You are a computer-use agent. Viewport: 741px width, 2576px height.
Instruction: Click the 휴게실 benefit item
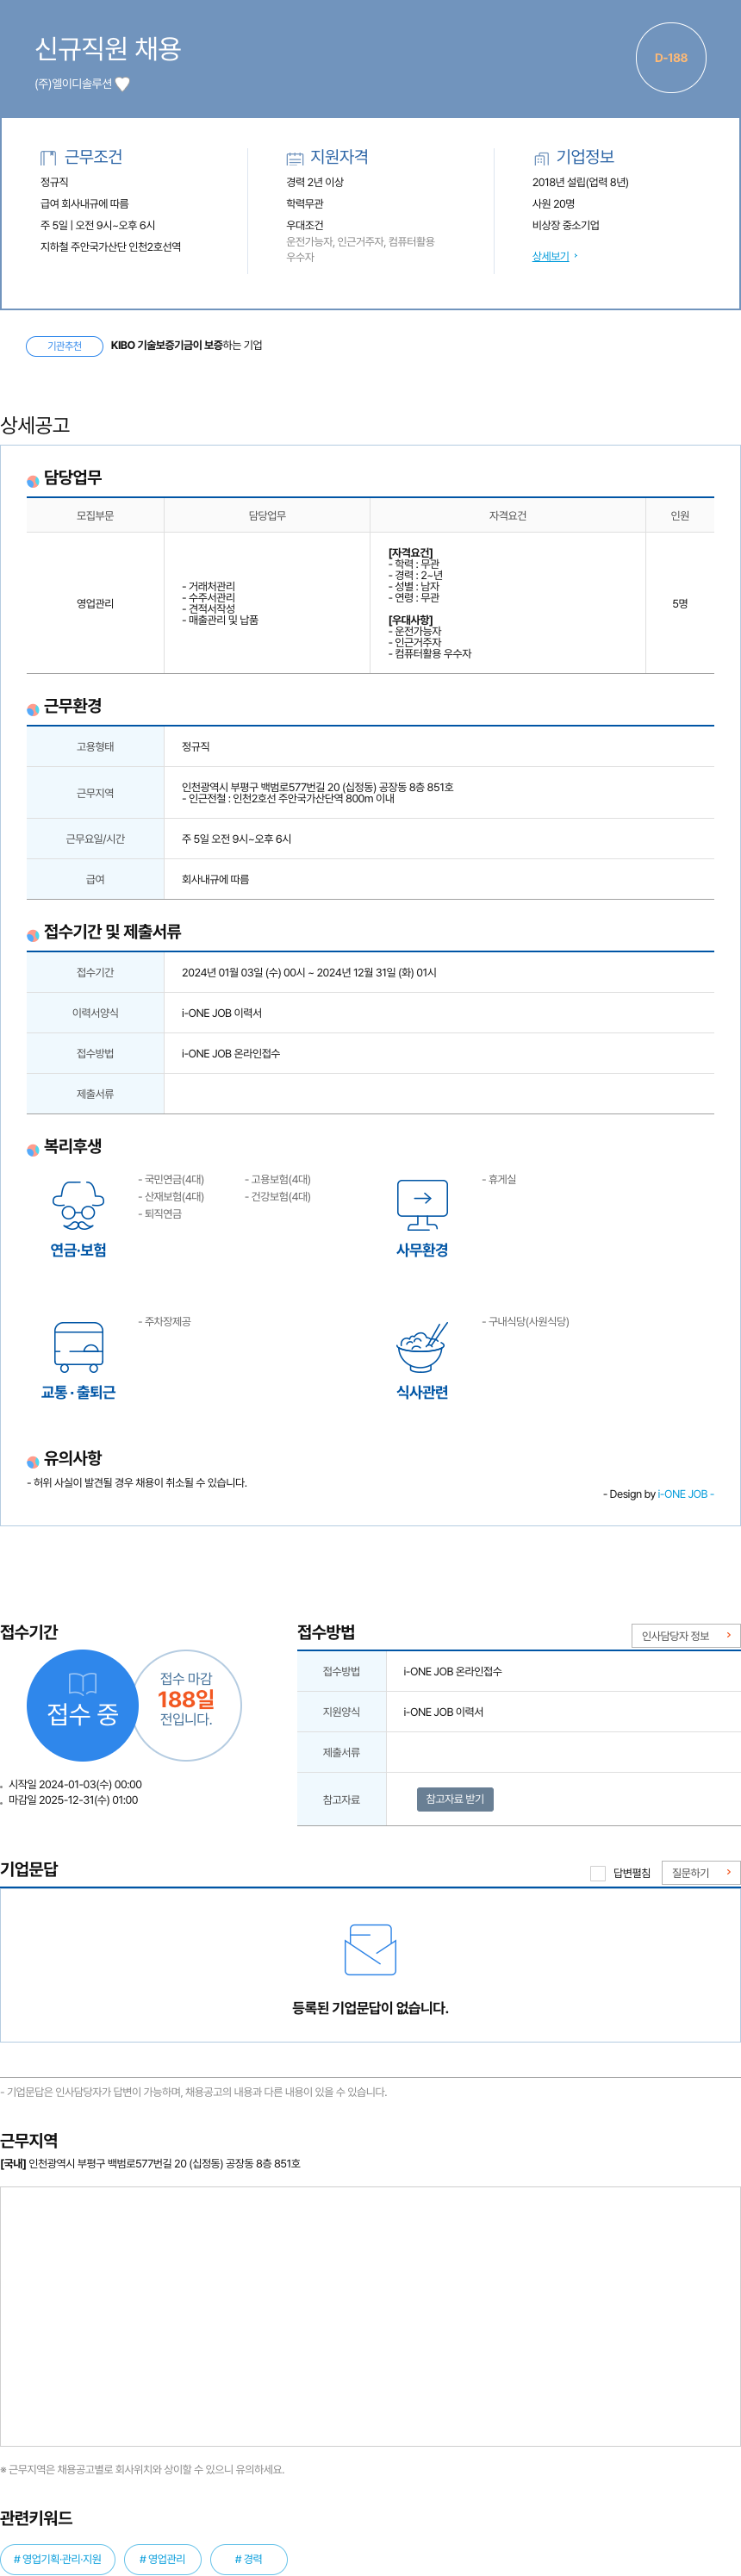[499, 1179]
